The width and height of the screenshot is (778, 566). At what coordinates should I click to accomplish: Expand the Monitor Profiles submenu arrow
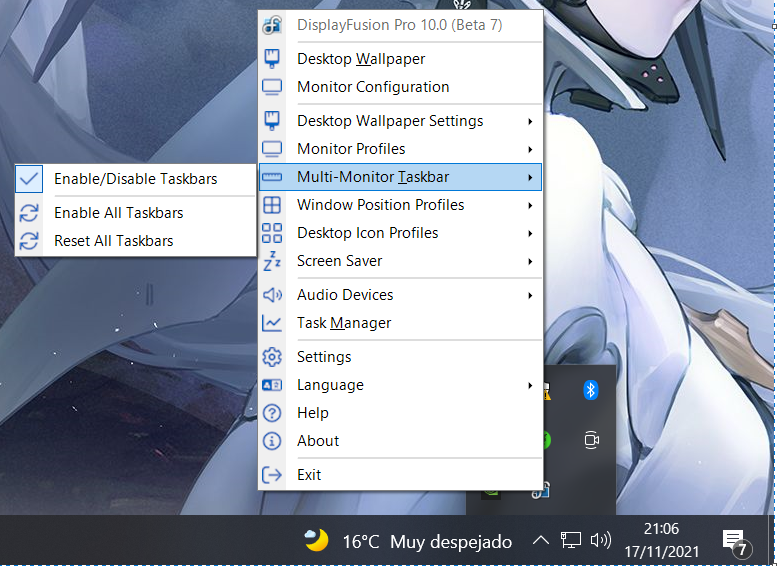[x=530, y=149]
